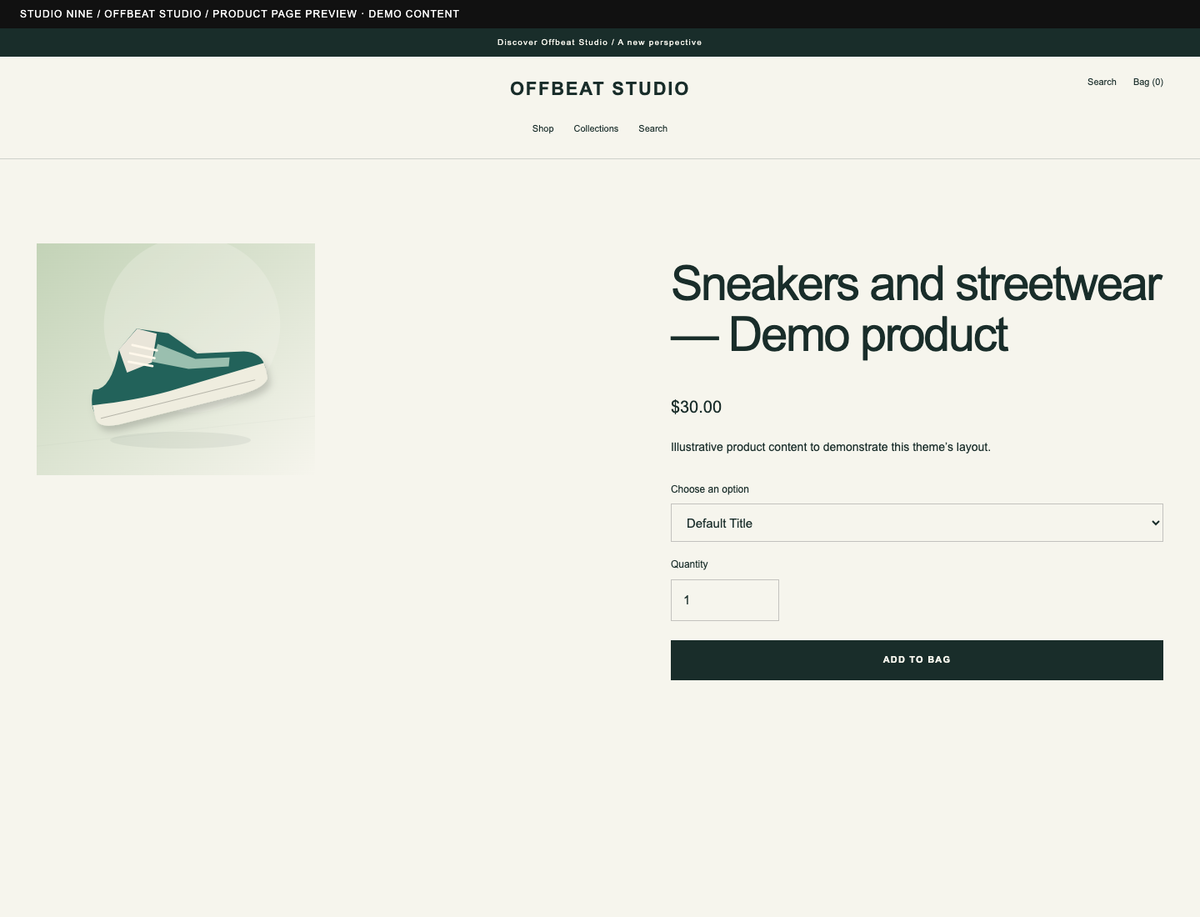
Task: Open the Collections navigation item
Action: click(x=596, y=129)
